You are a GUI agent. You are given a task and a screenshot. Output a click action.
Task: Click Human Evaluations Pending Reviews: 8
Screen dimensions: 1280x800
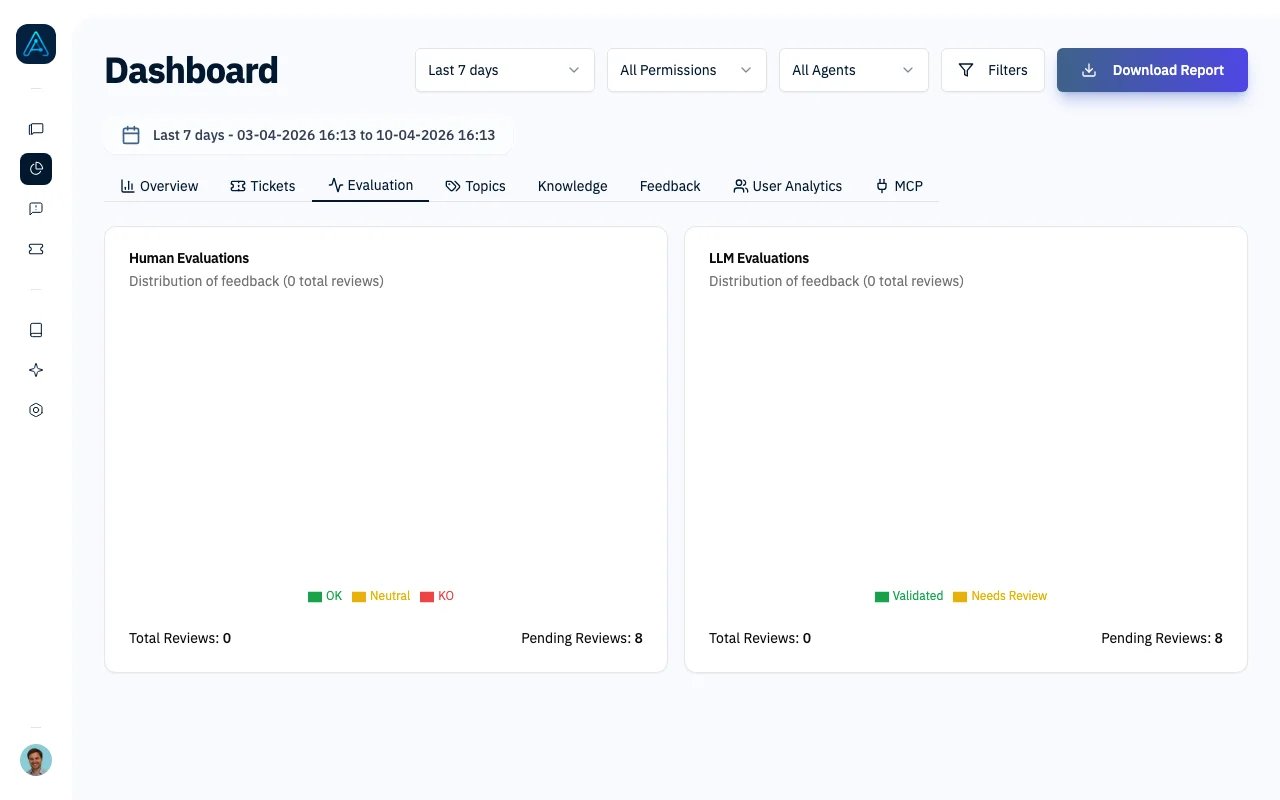click(x=582, y=638)
